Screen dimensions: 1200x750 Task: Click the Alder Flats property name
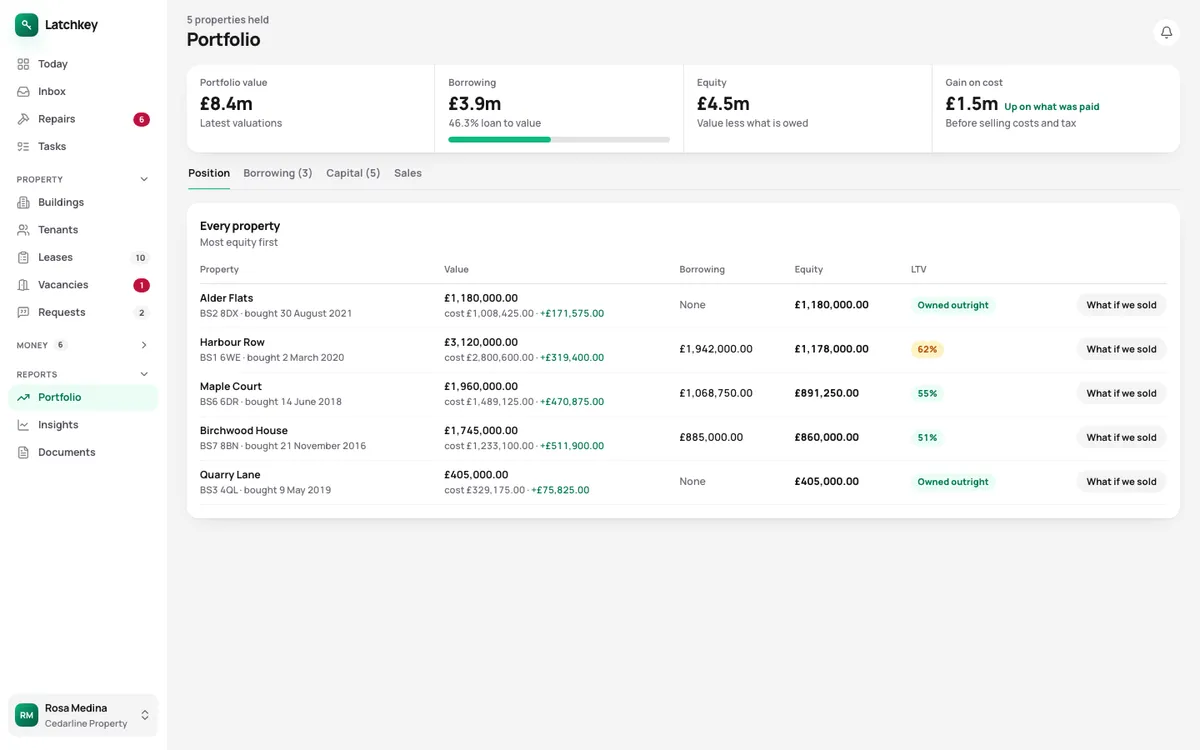pos(227,298)
